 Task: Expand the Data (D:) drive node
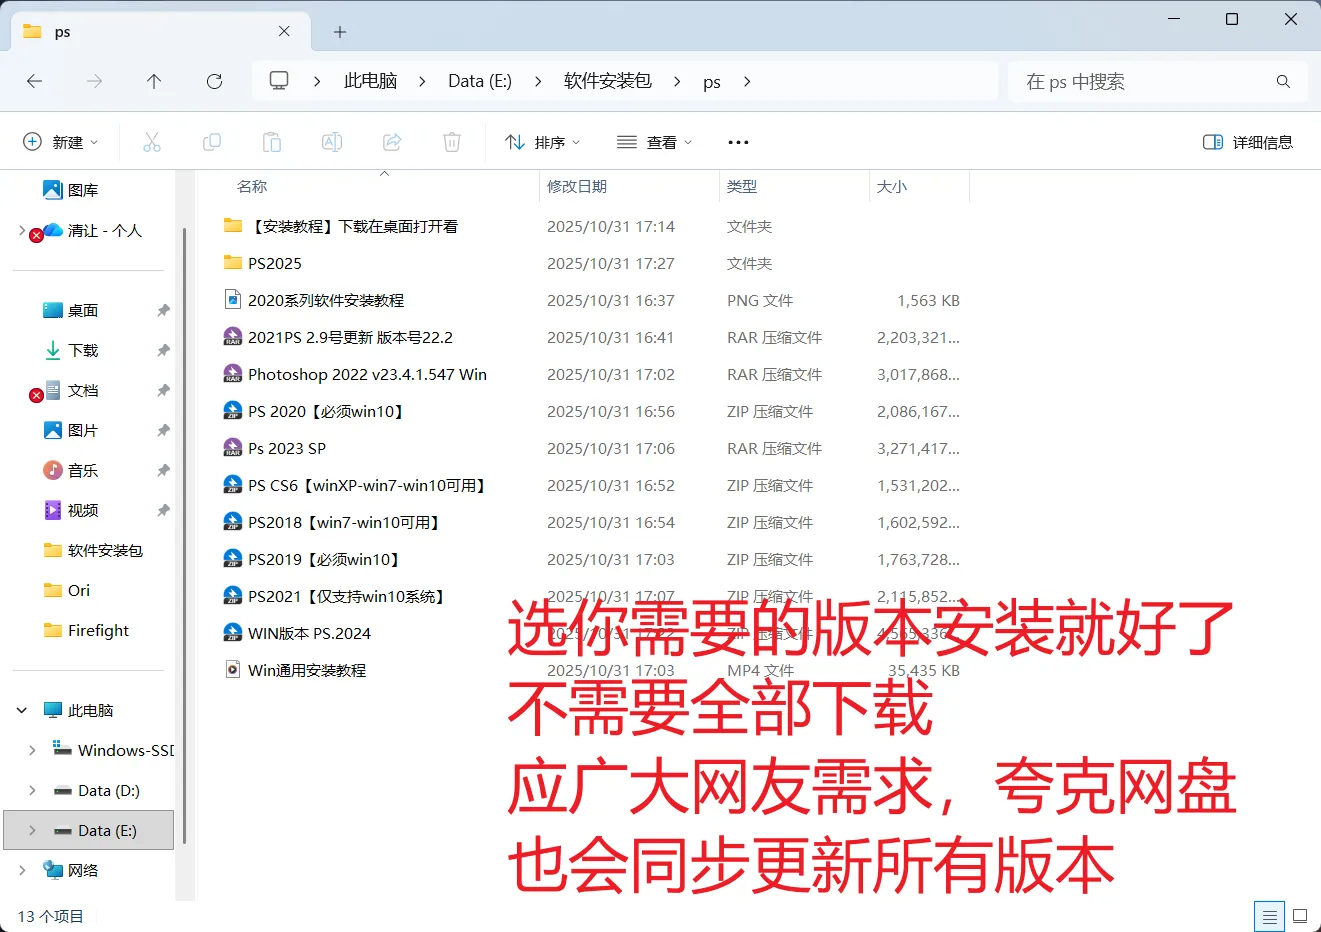[x=32, y=790]
